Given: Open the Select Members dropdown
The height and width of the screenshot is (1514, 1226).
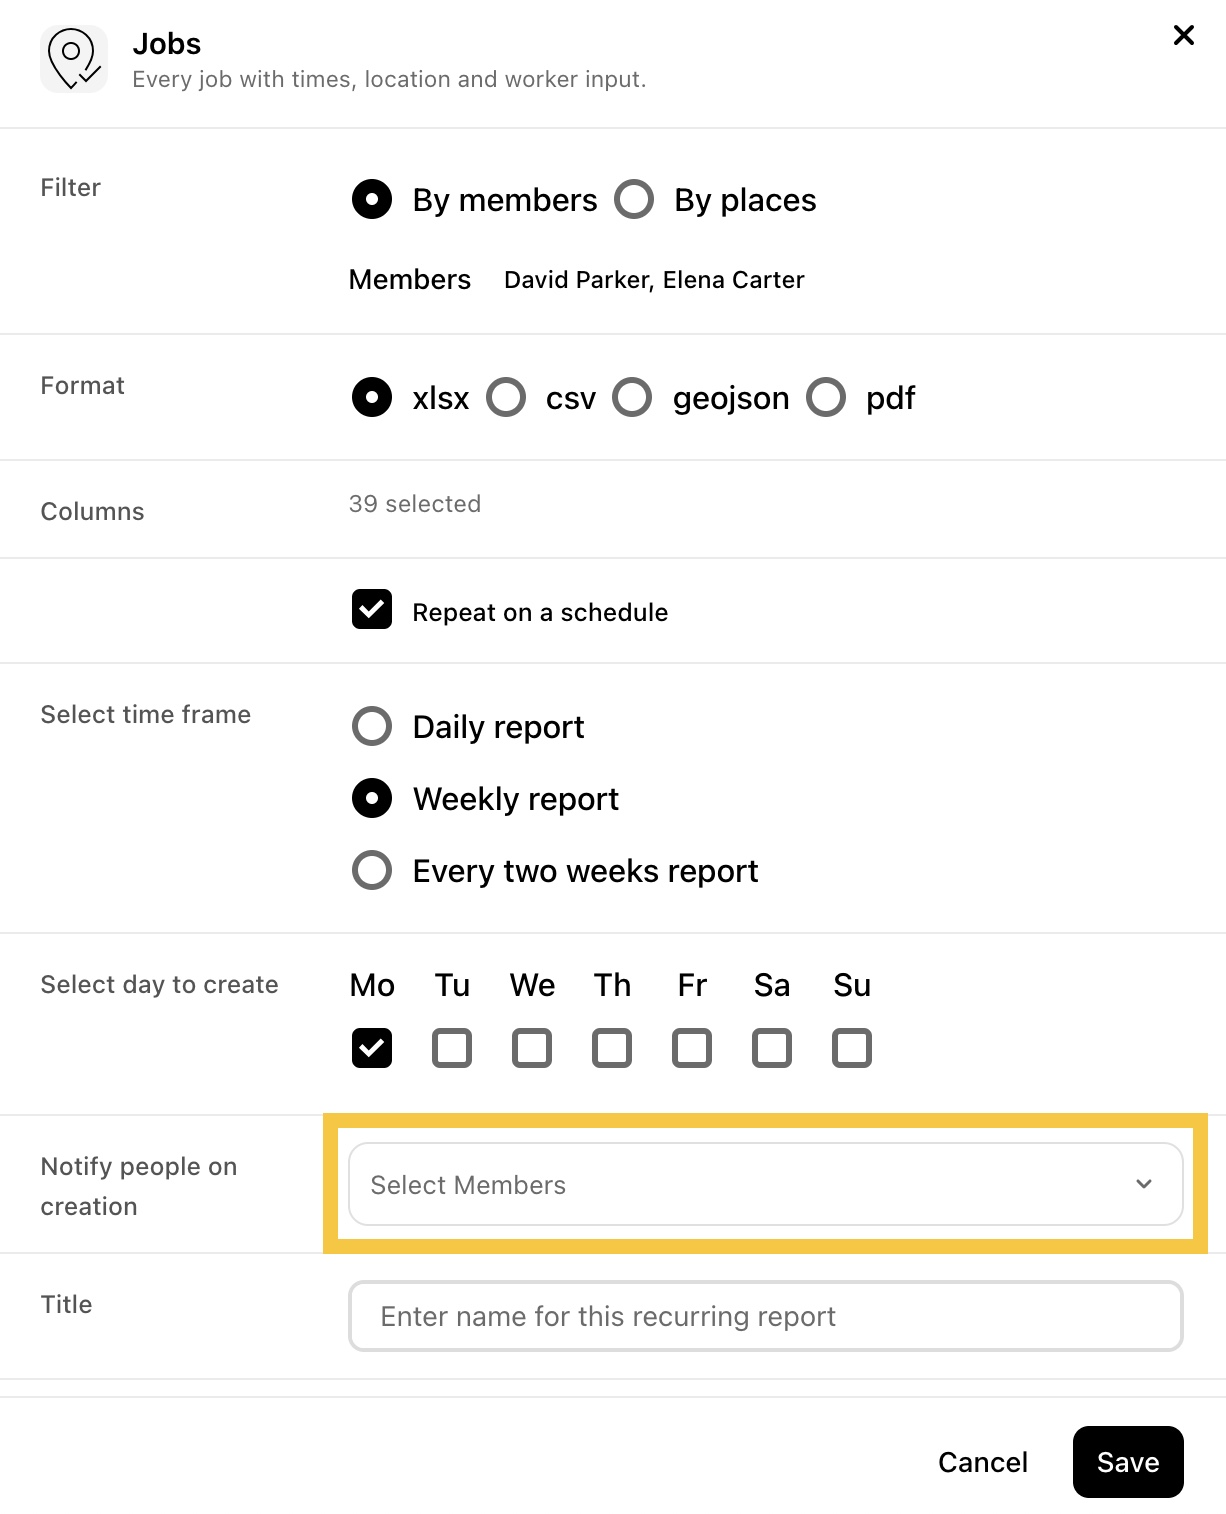Looking at the screenshot, I should pos(766,1184).
